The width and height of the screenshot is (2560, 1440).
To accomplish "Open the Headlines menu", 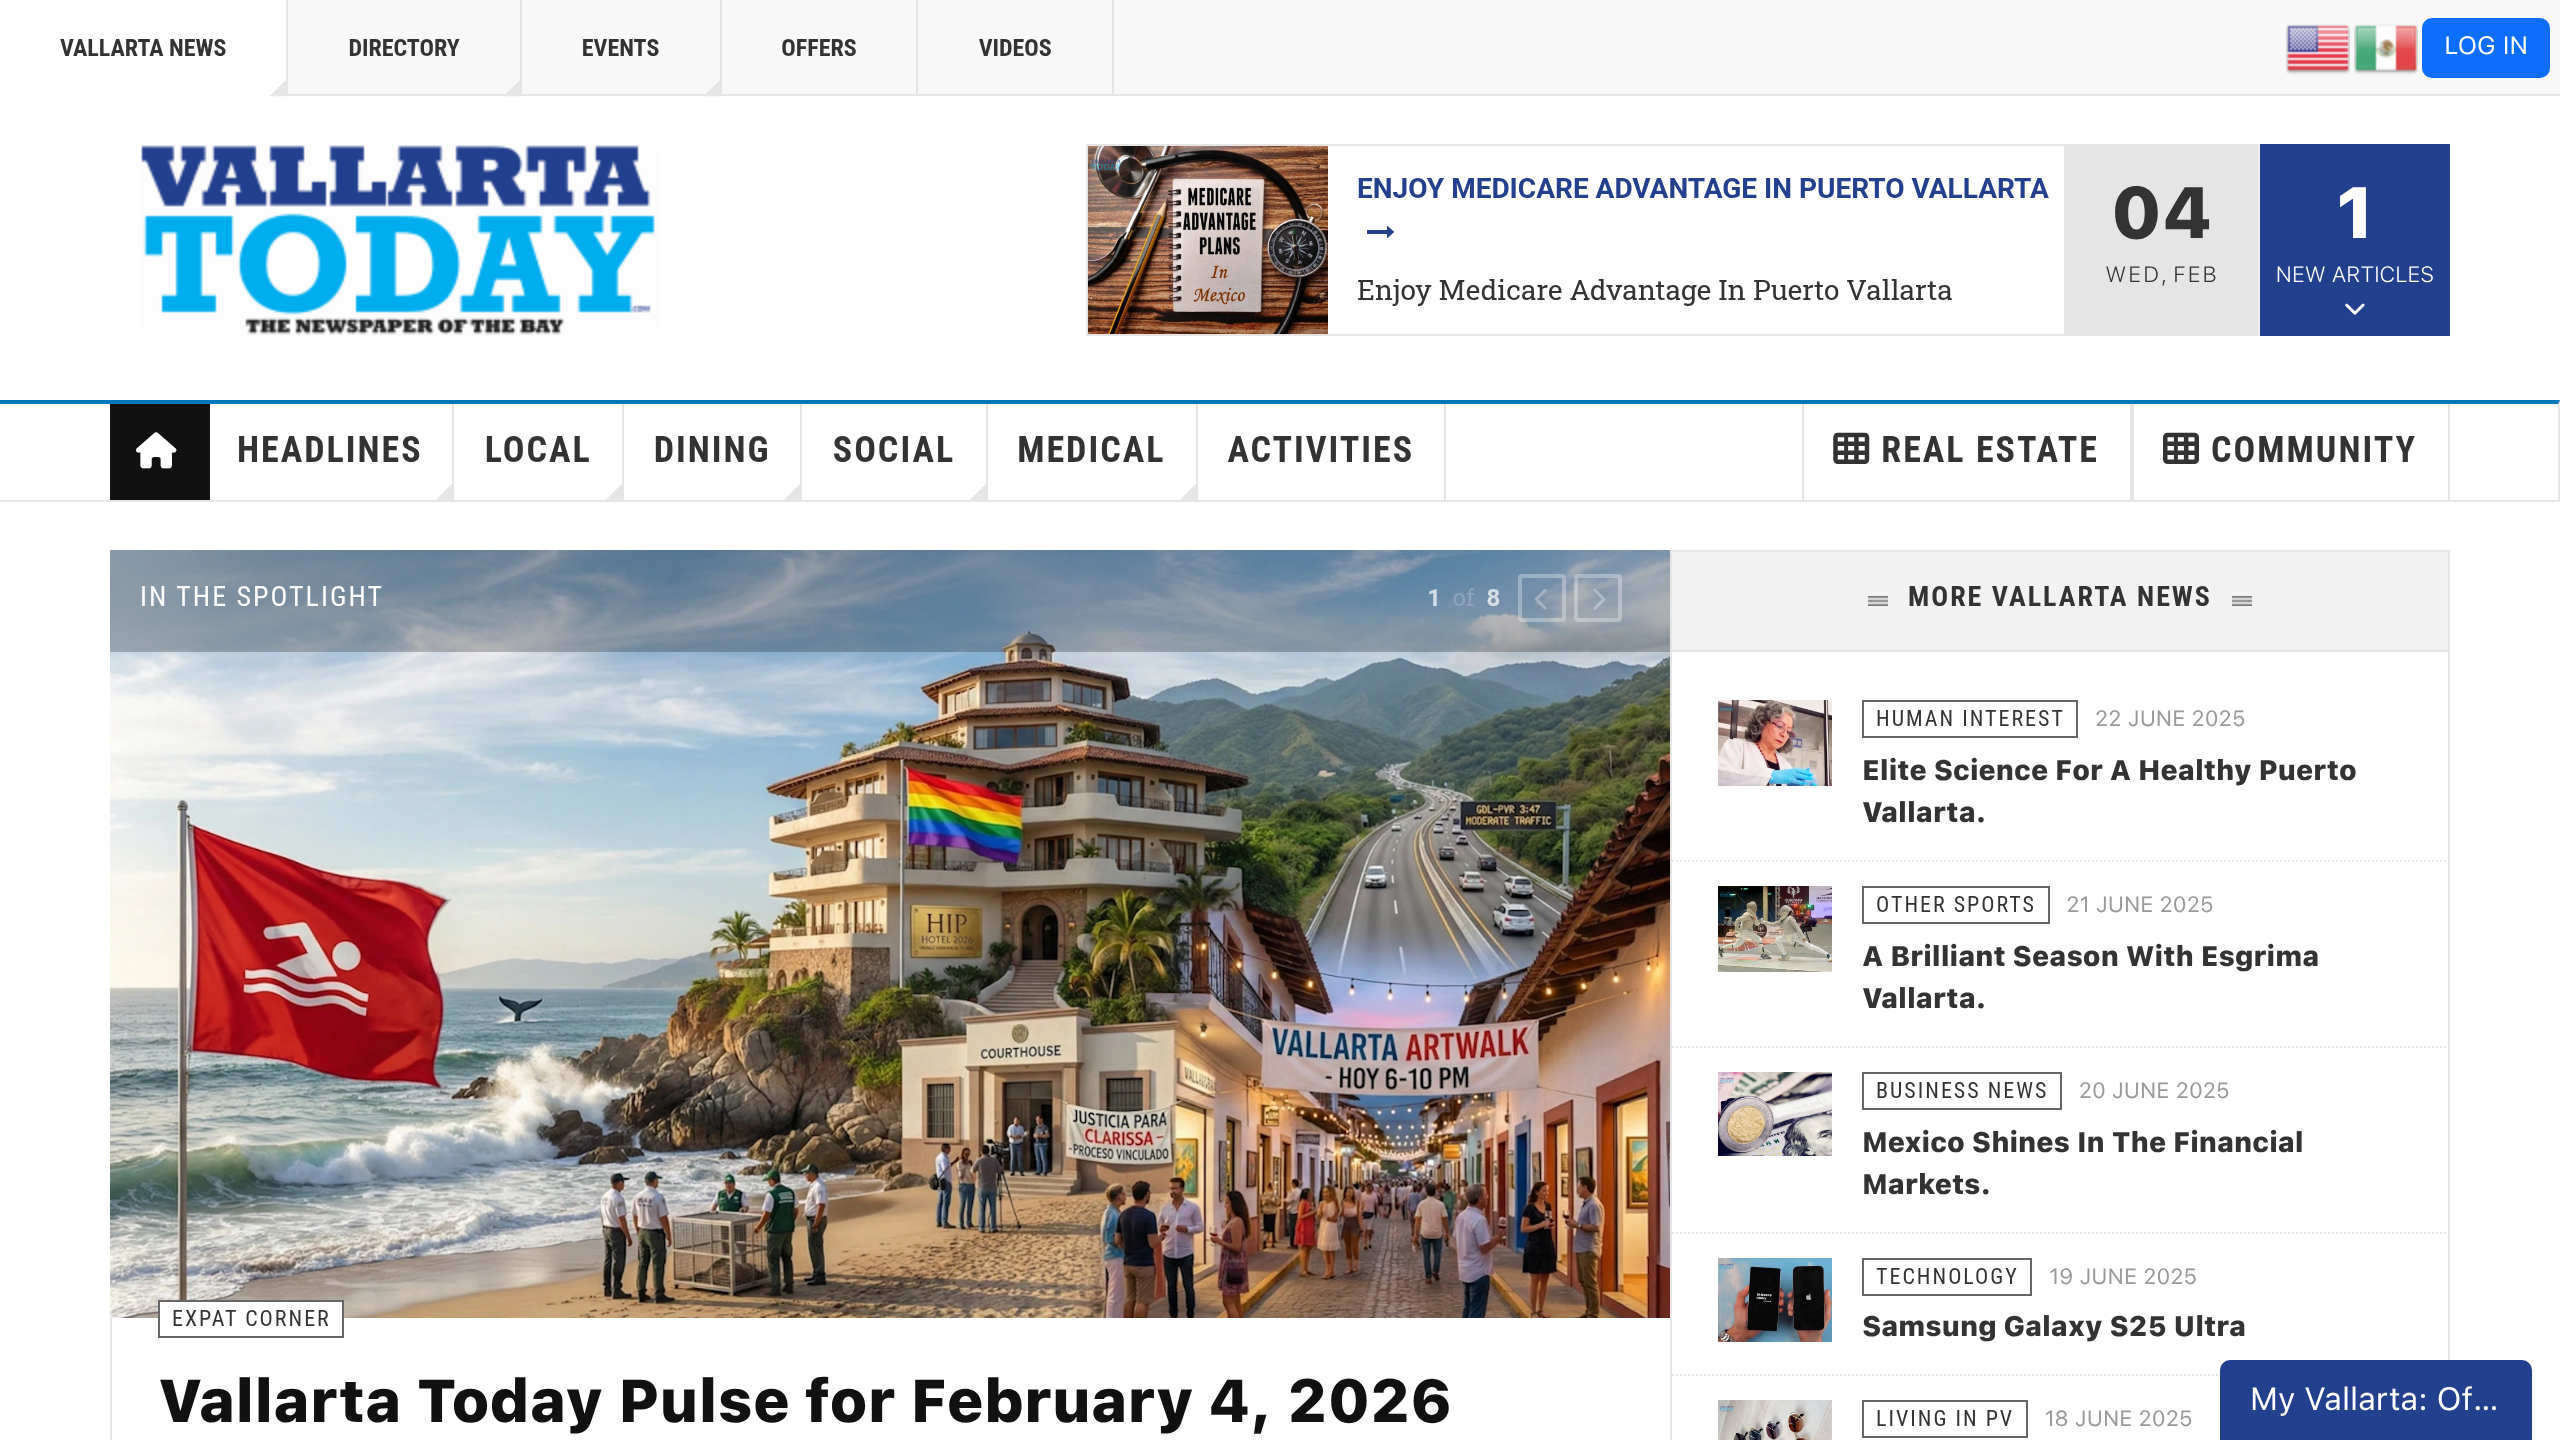I will [329, 450].
